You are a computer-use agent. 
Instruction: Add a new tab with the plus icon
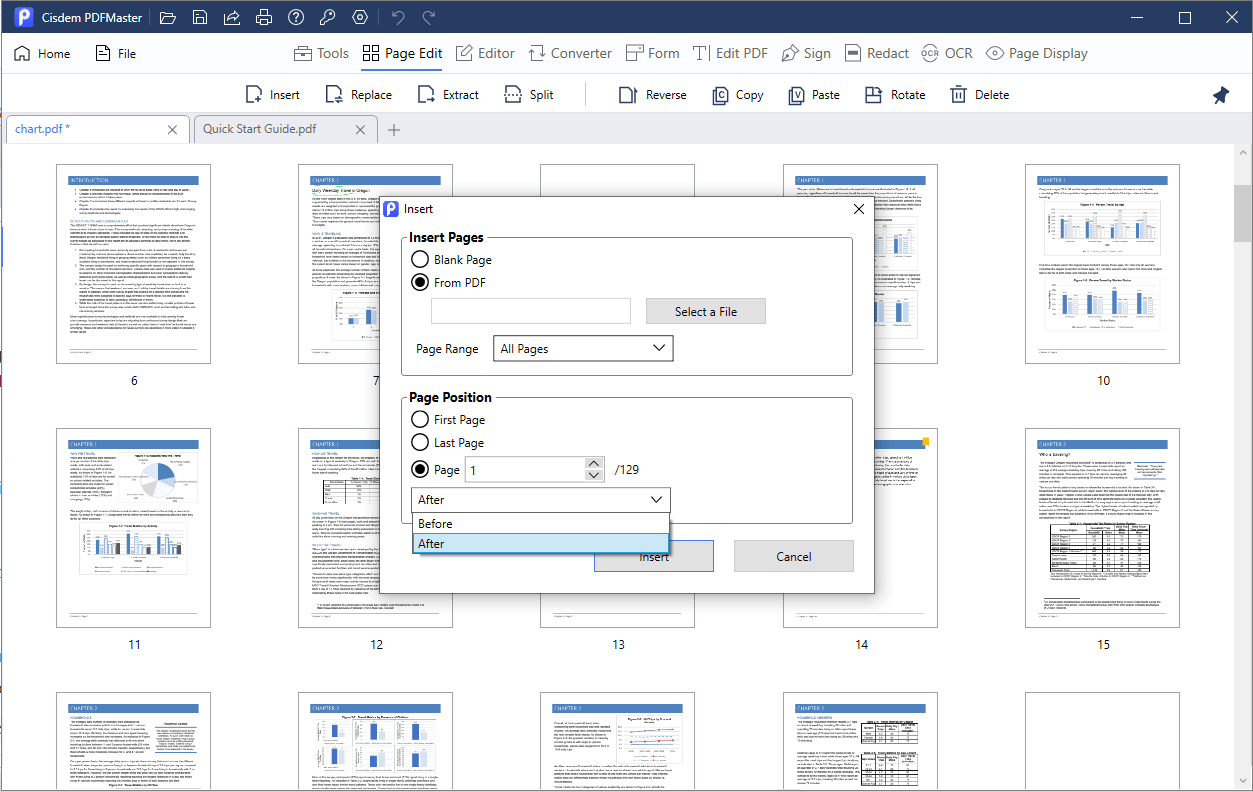[x=394, y=130]
